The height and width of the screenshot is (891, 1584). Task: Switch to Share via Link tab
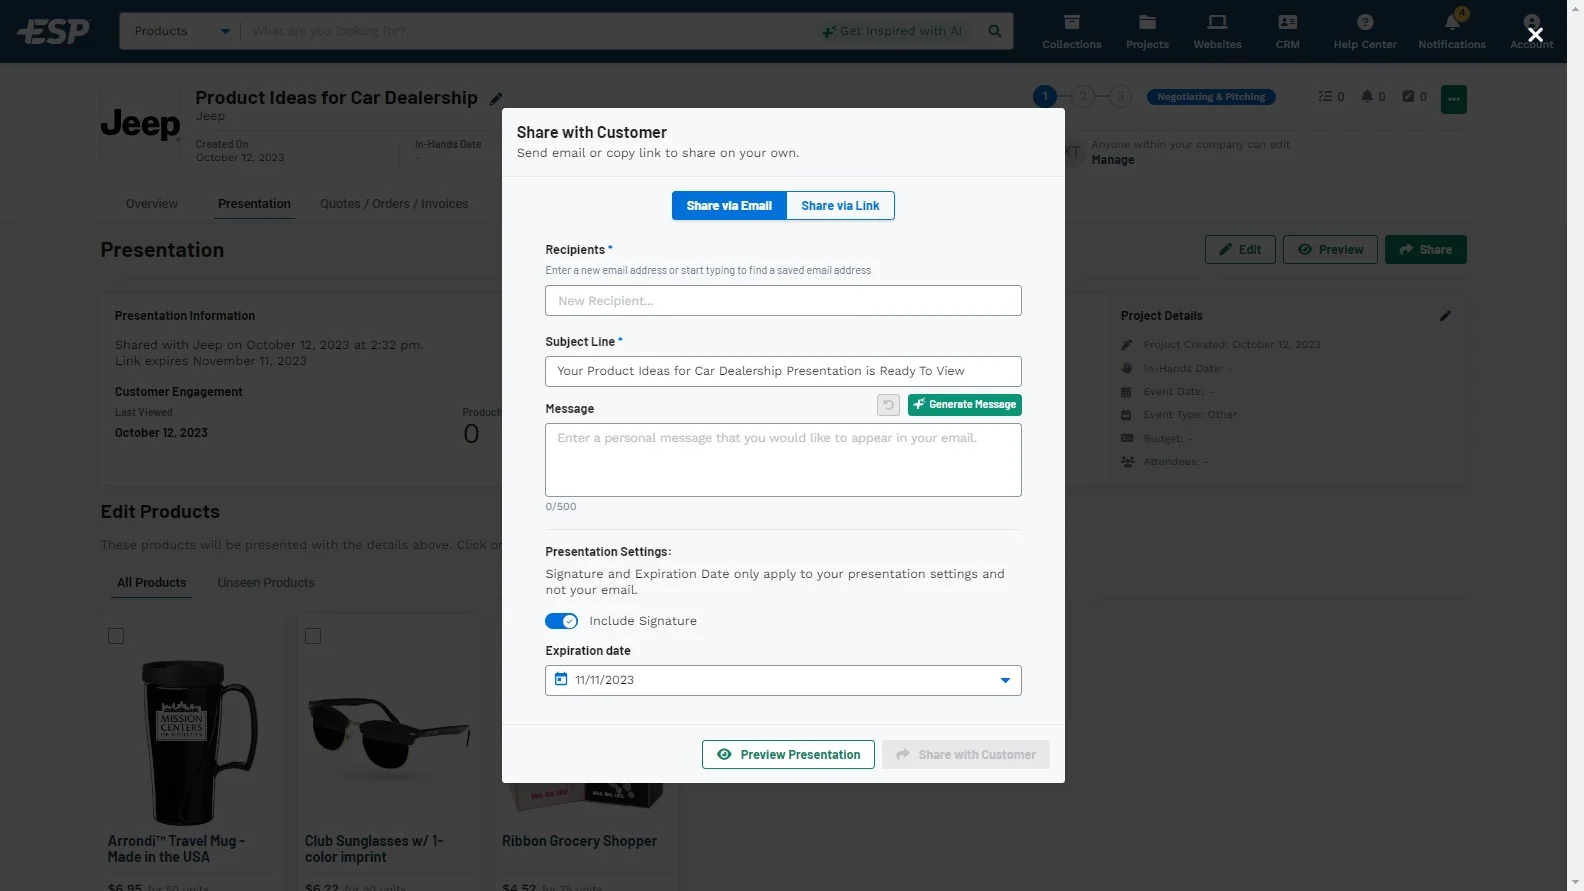840,206
